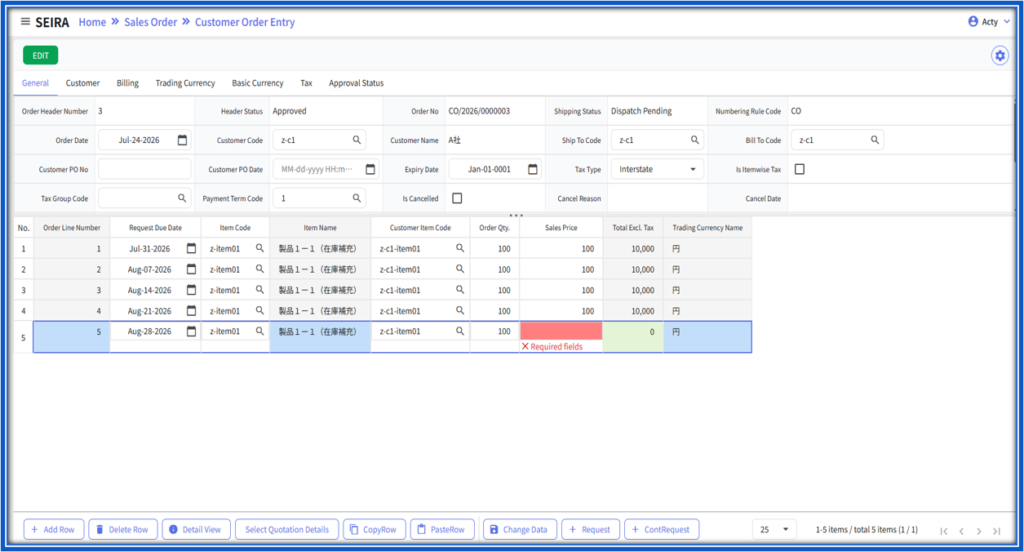Expand the Tax Type Interstate dropdown
The width and height of the screenshot is (1024, 552).
tap(658, 169)
